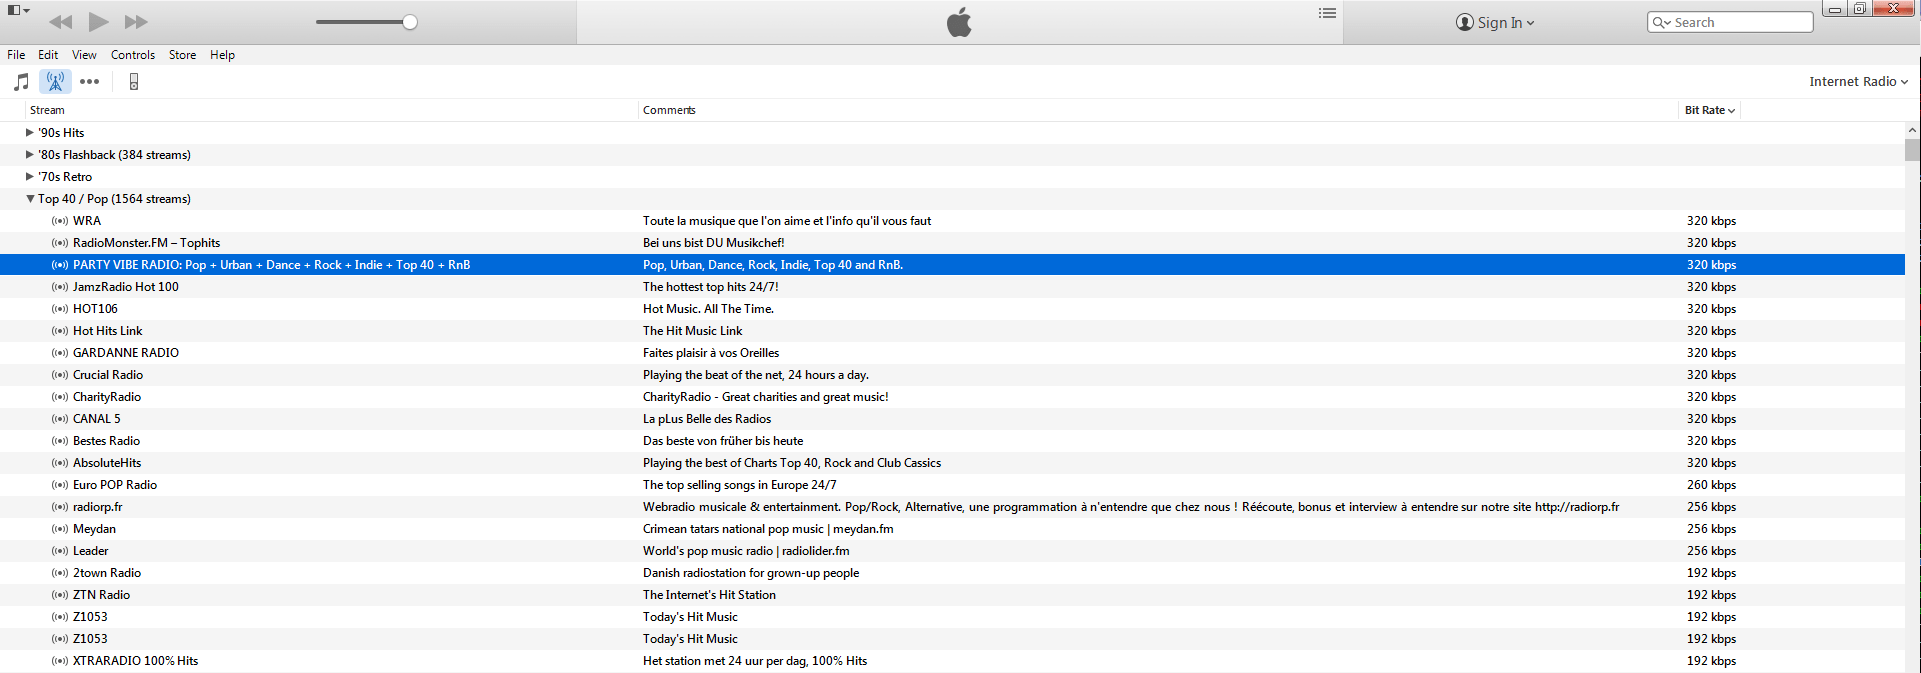Skip to the previous track
The image size is (1921, 673).
(60, 22)
